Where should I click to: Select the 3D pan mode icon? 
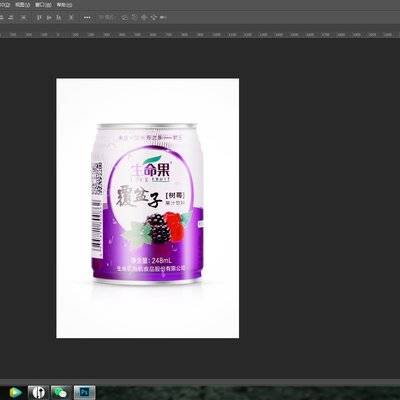click(144, 18)
